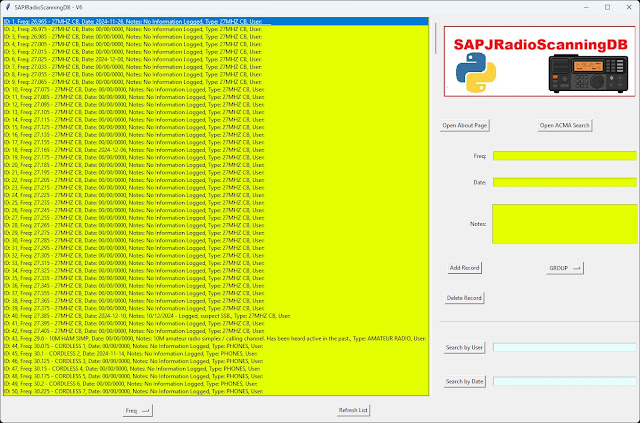Open the Freq sort dropdown
The width and height of the screenshot is (640, 423).
coord(138,410)
